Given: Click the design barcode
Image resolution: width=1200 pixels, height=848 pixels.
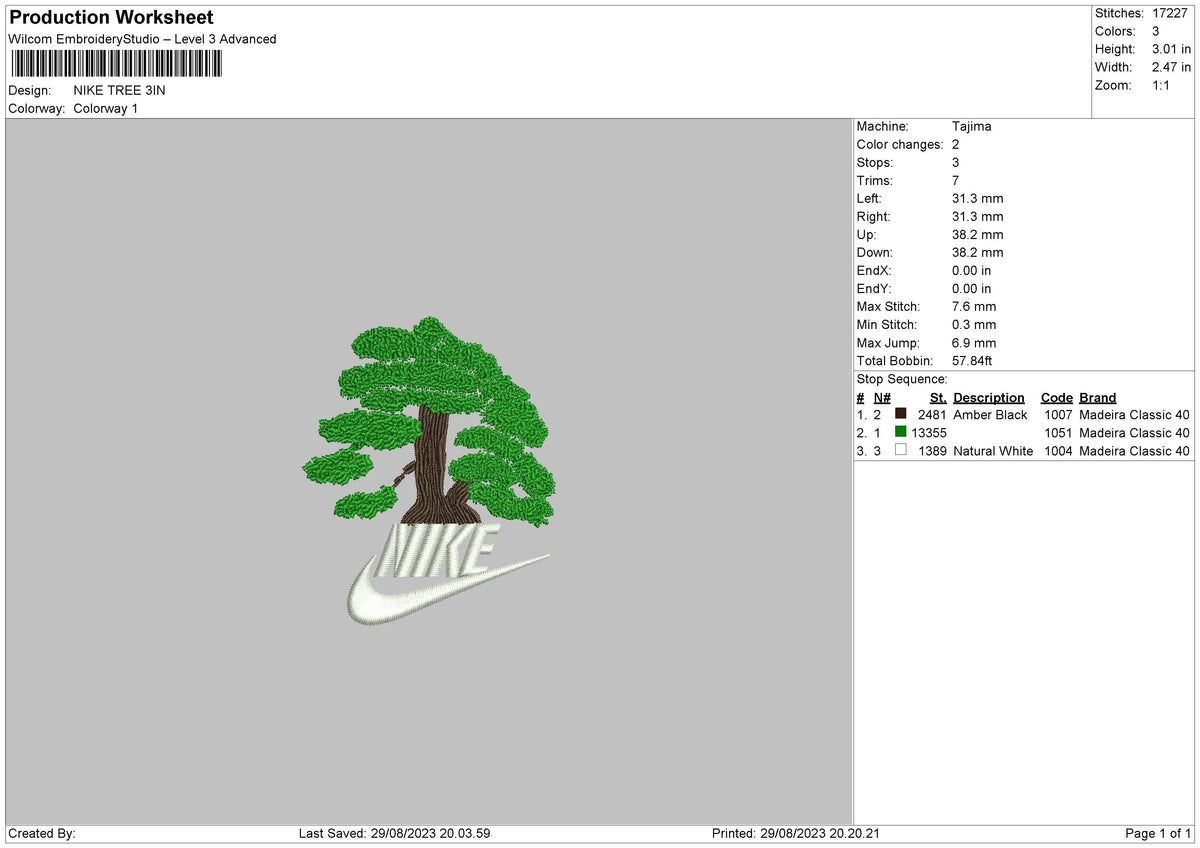Looking at the screenshot, I should [115, 63].
